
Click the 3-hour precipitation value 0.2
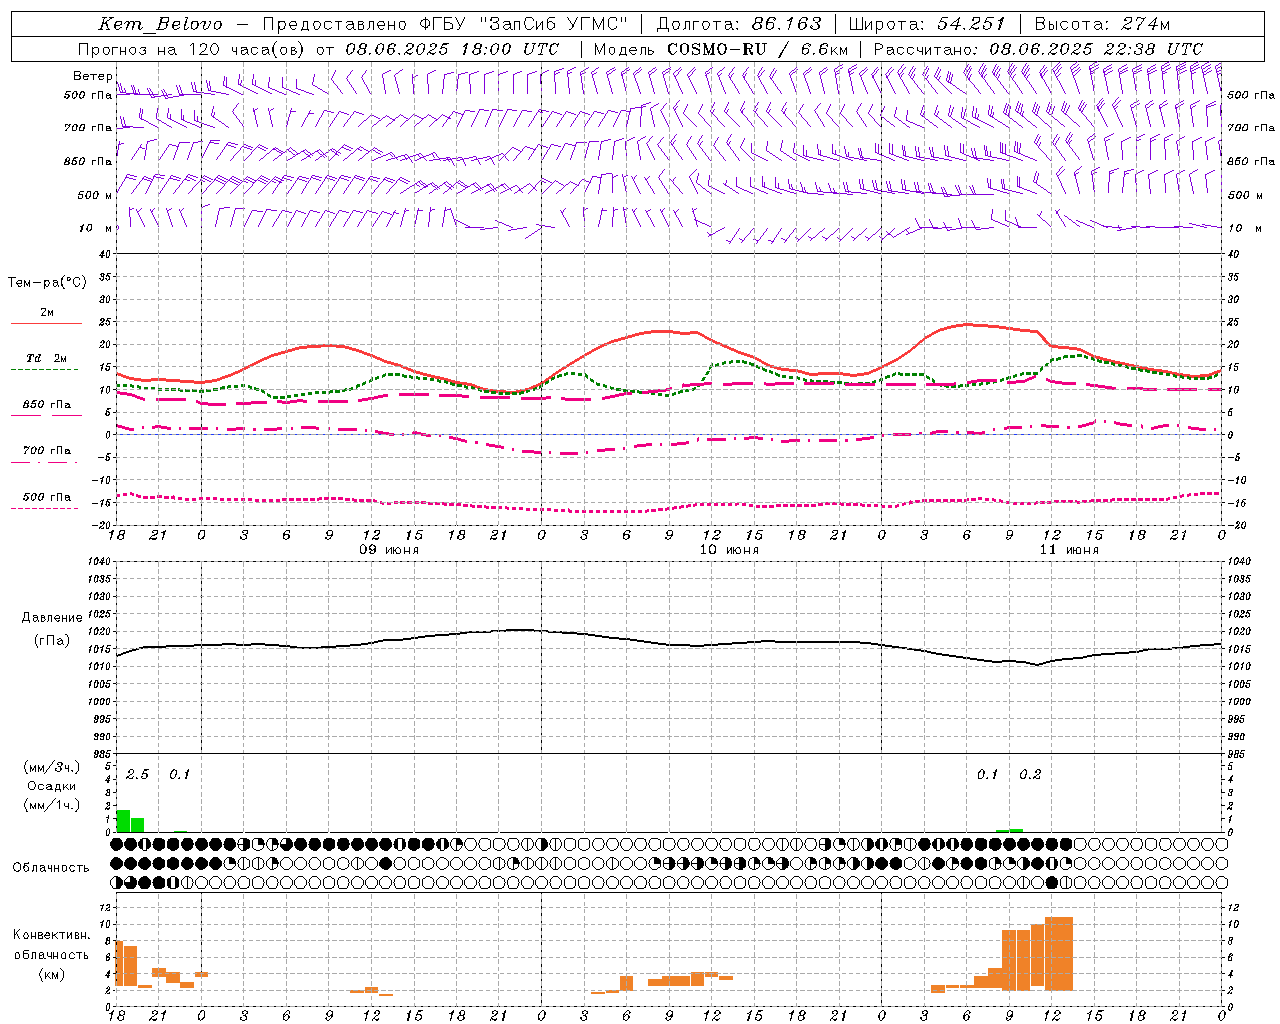[x=1030, y=775]
